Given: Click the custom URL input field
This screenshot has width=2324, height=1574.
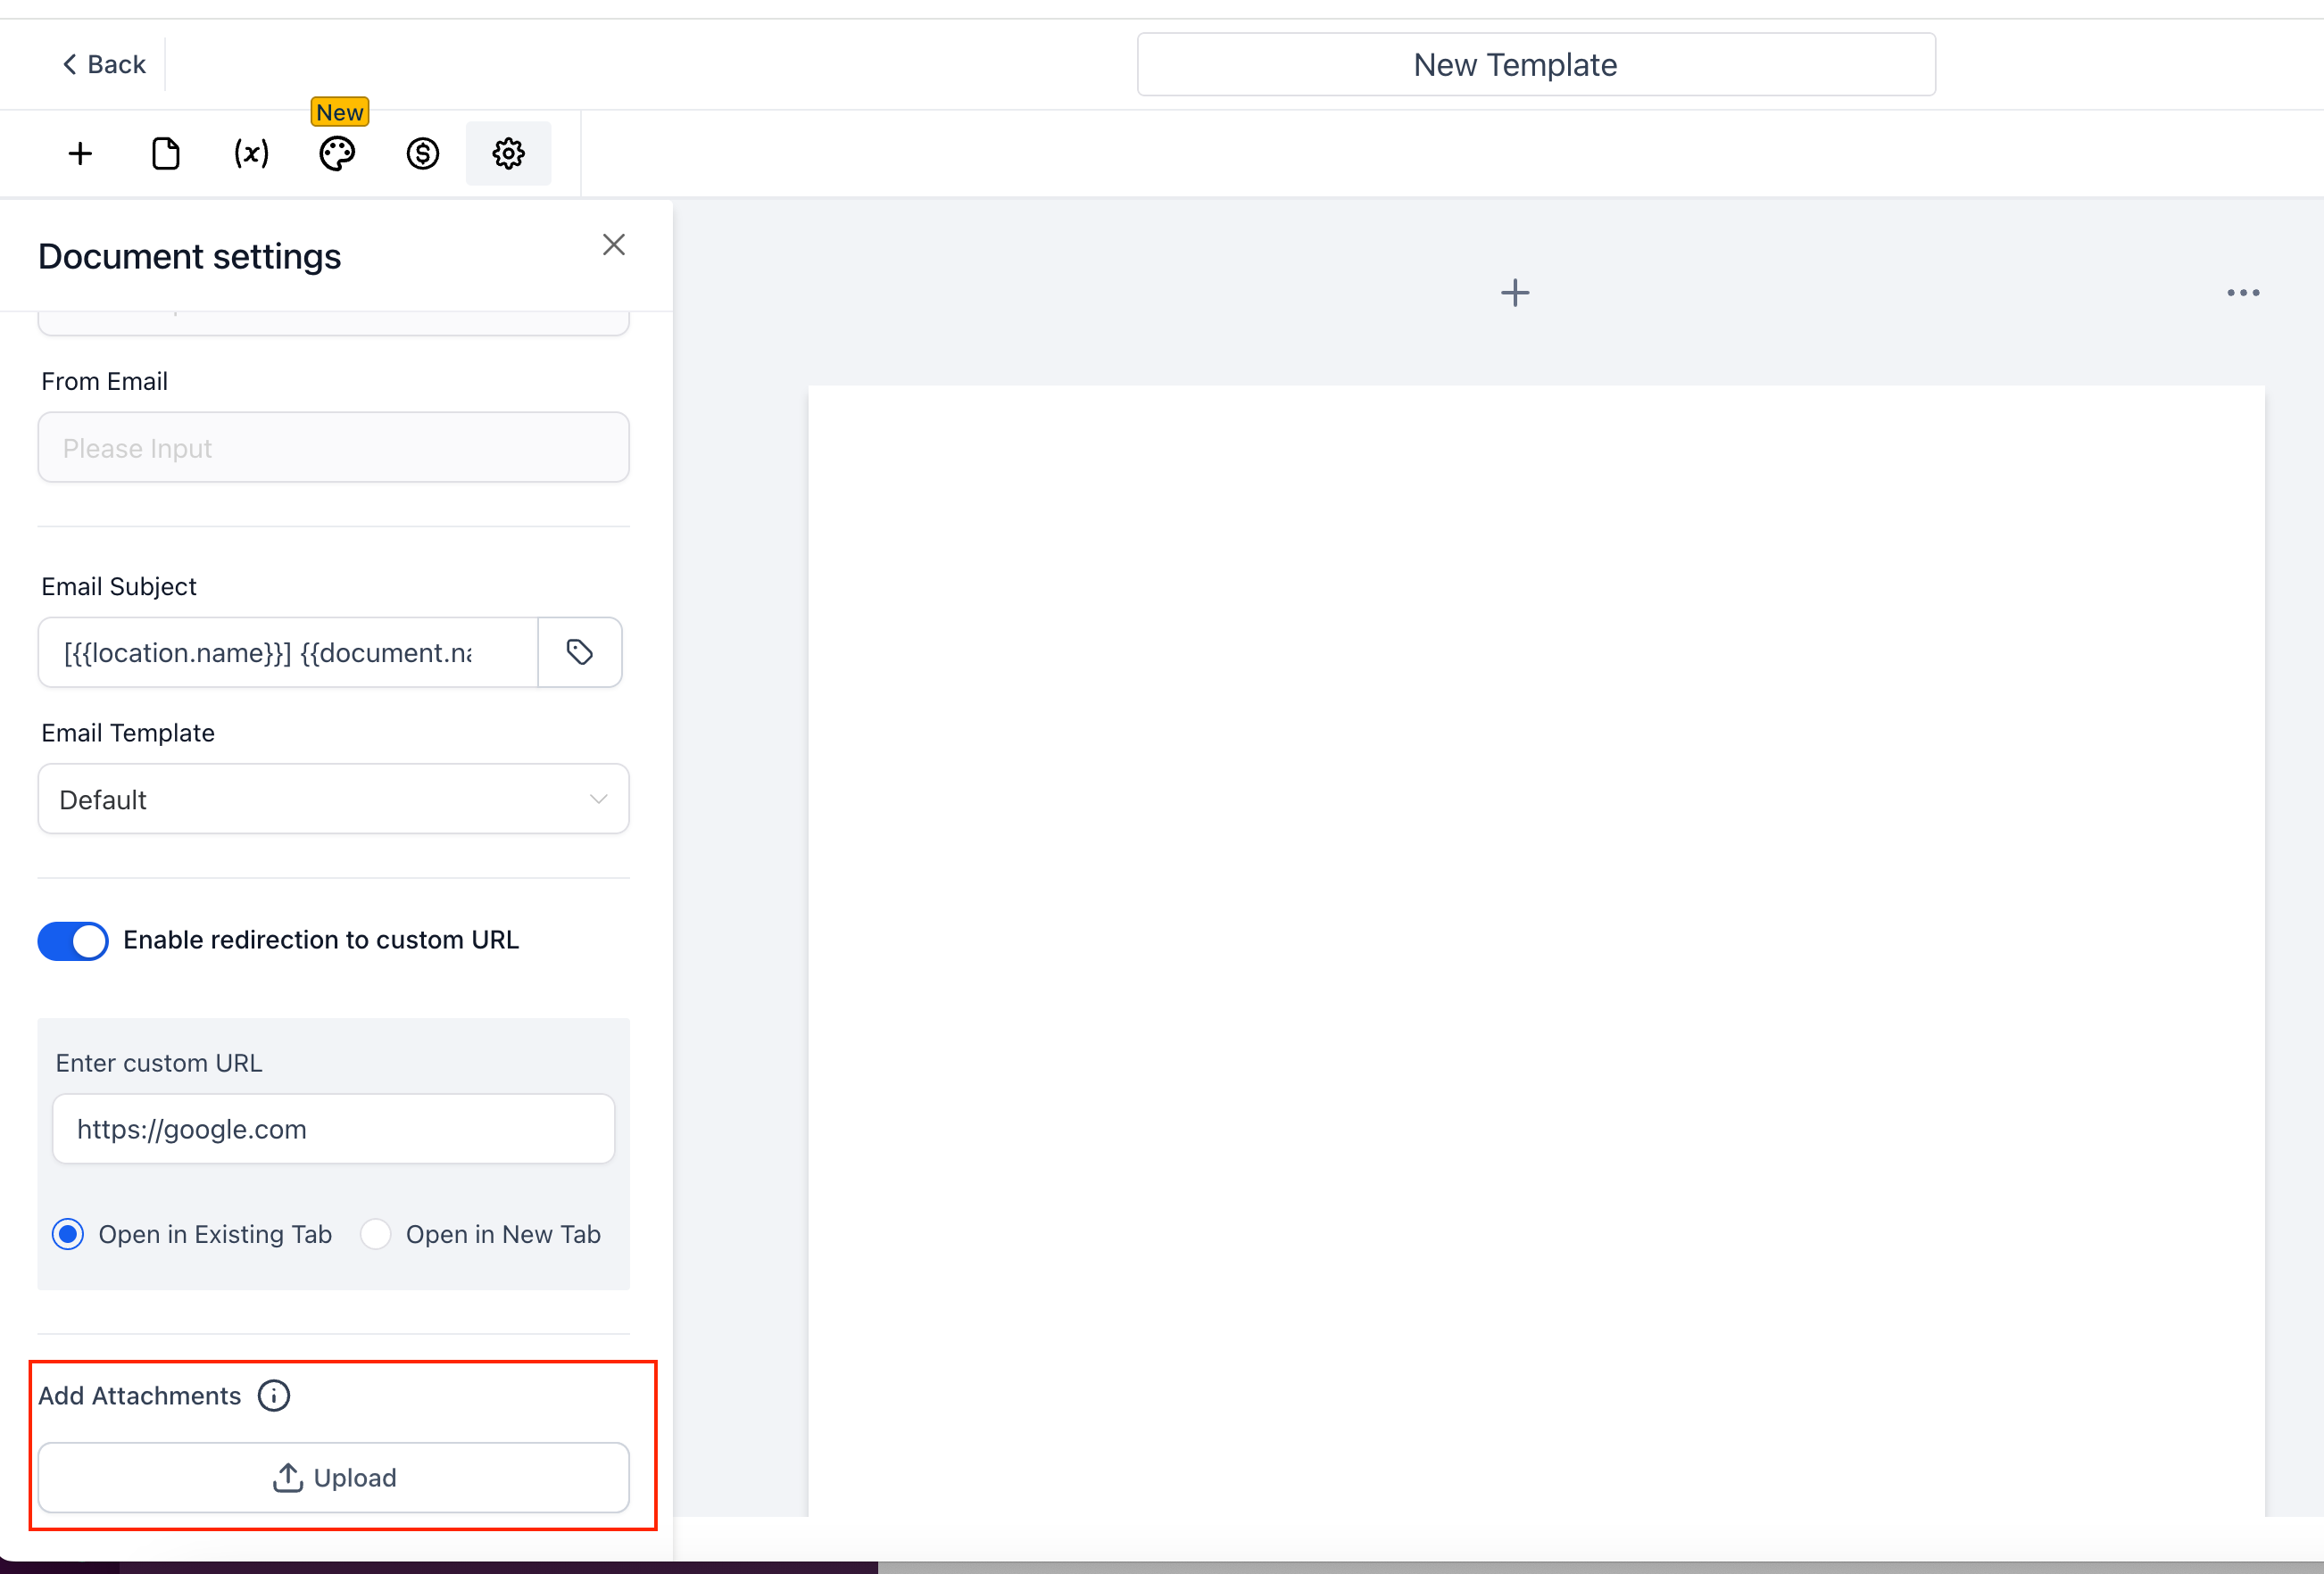Looking at the screenshot, I should (x=333, y=1129).
